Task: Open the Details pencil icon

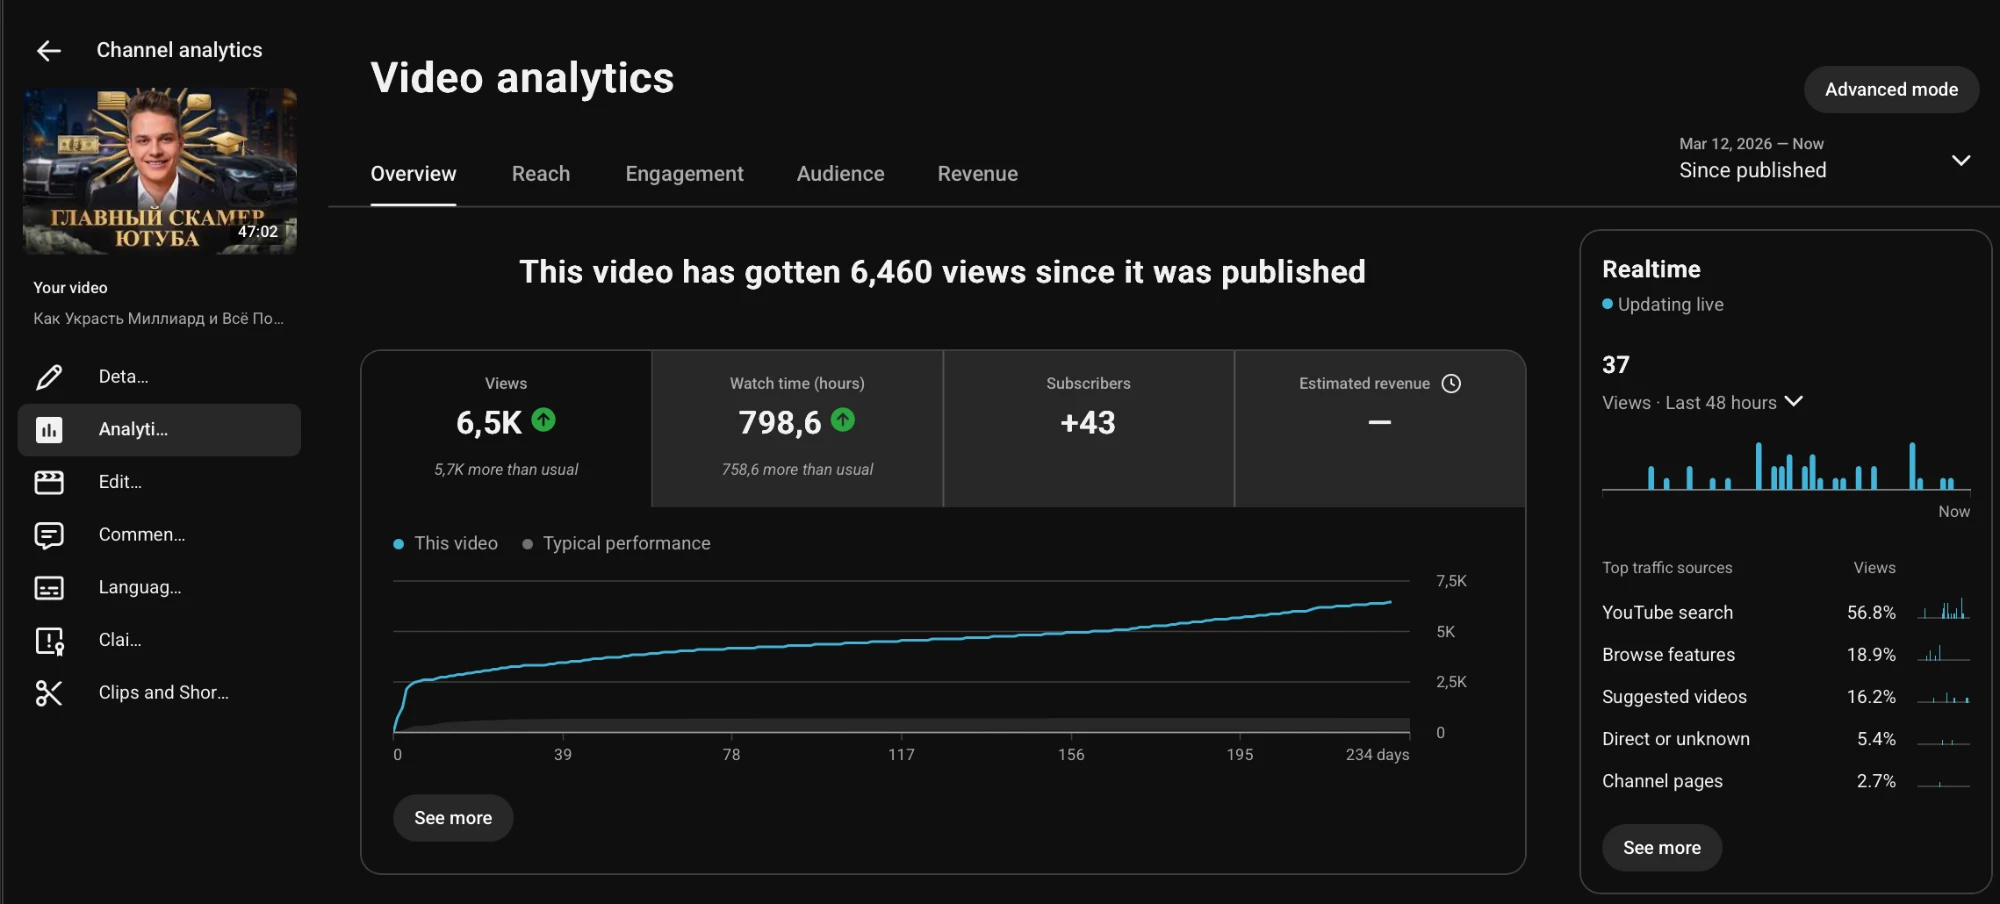Action: (49, 377)
